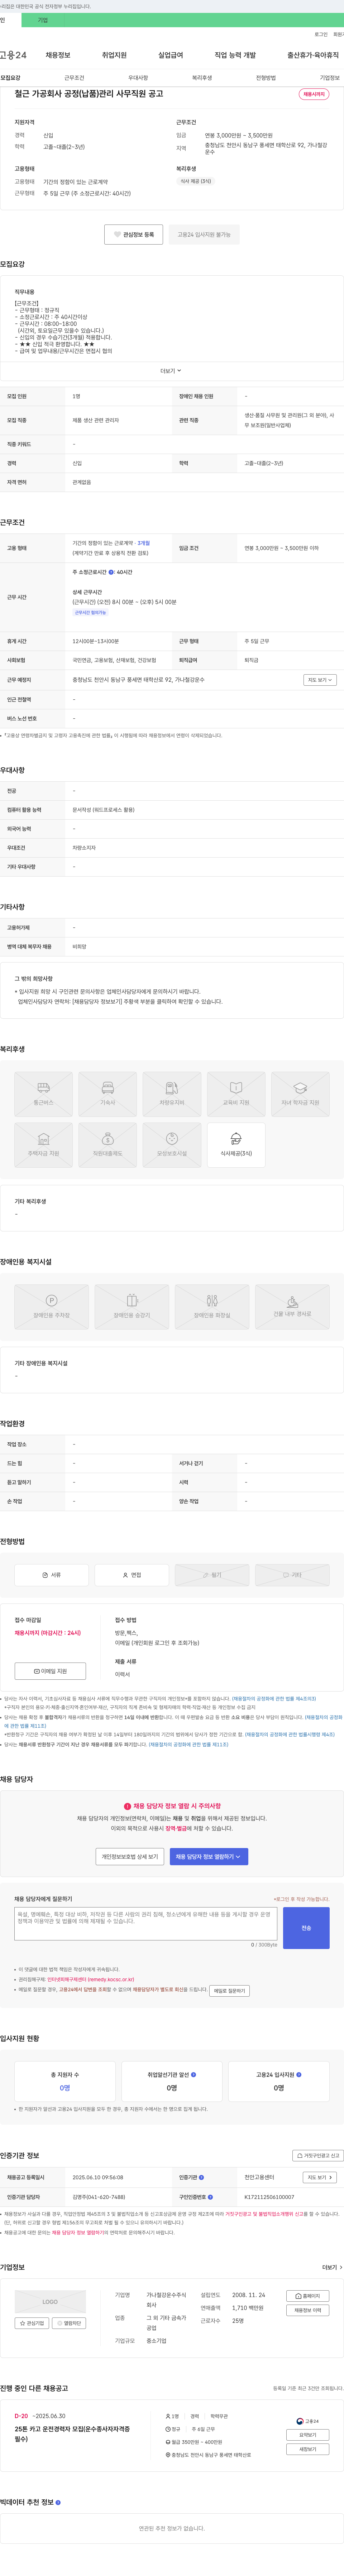
Task: Click info icon beside 고용24 입사지원
Action: (x=299, y=2075)
